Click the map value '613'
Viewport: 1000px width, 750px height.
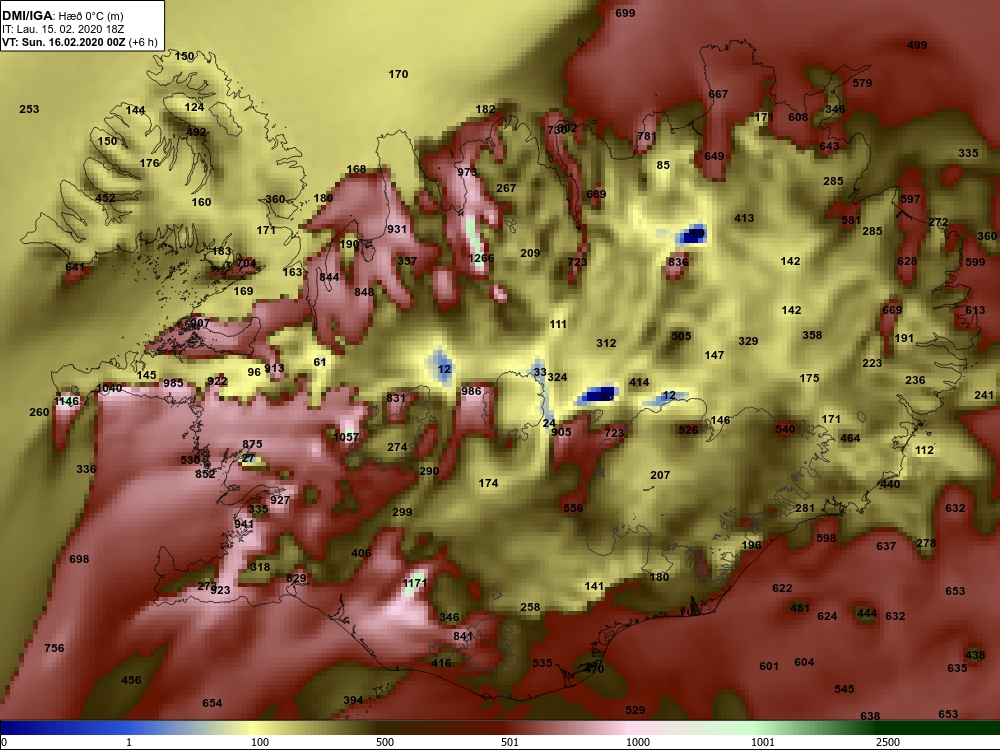(x=975, y=310)
